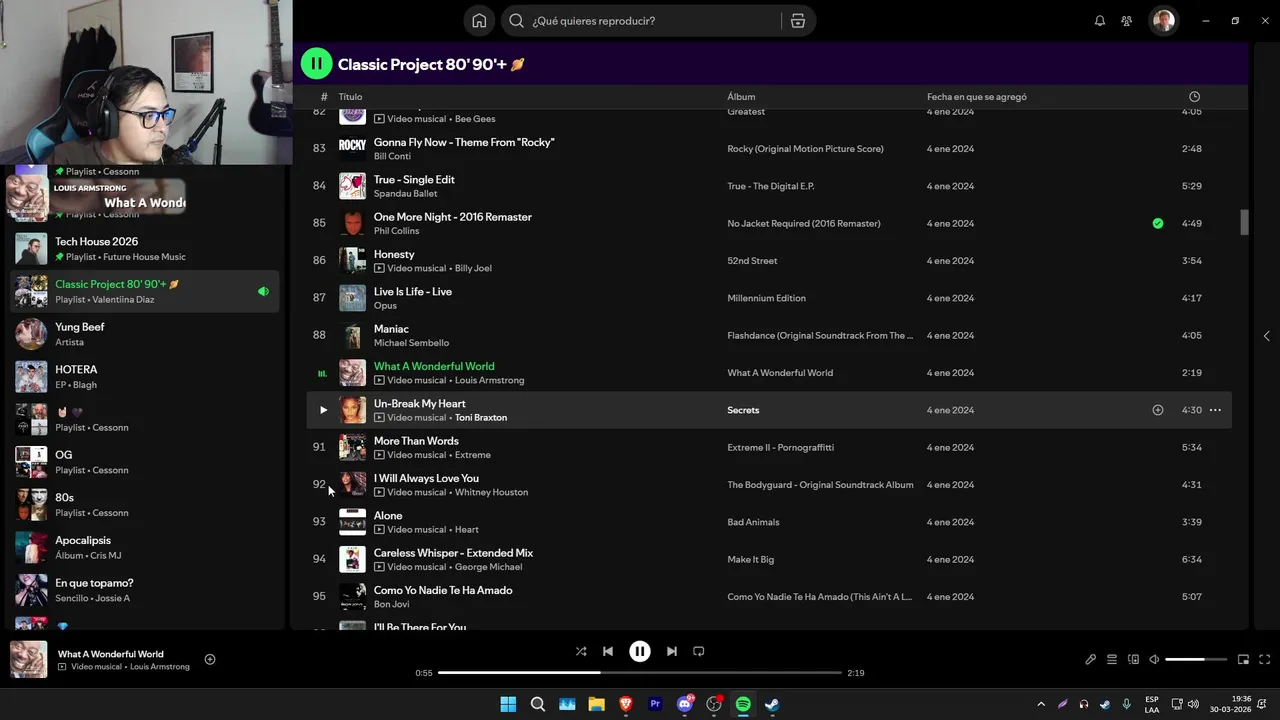The image size is (1280, 720).
Task: Open OBS Studio from taskbar
Action: (x=714, y=704)
